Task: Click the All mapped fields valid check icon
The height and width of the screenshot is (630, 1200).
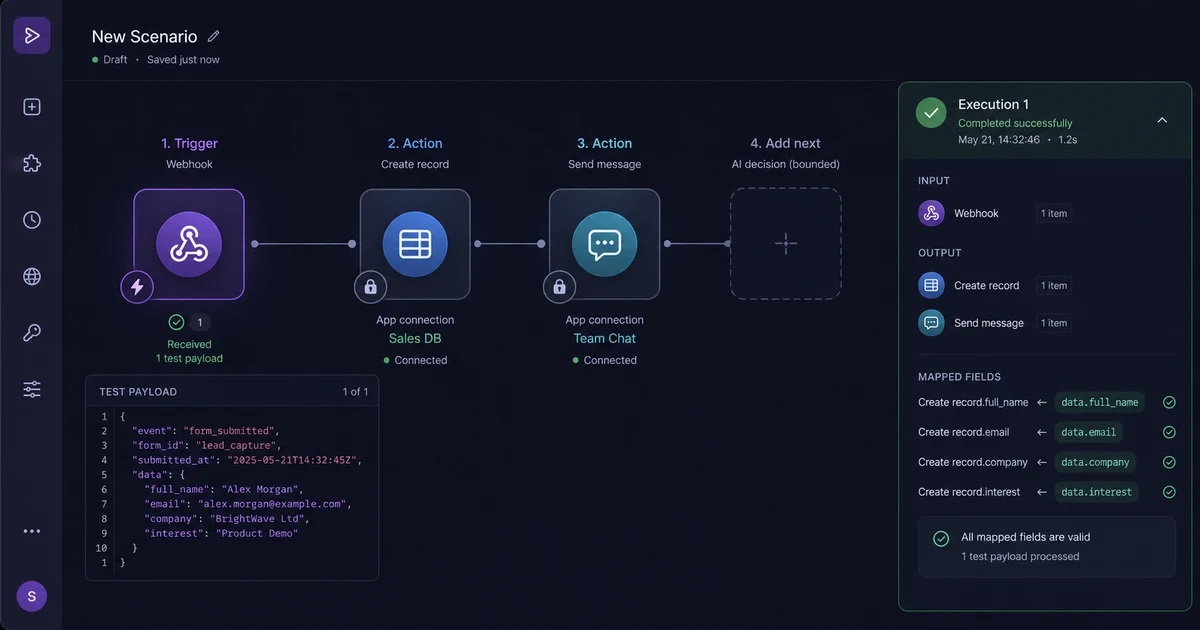Action: [941, 538]
